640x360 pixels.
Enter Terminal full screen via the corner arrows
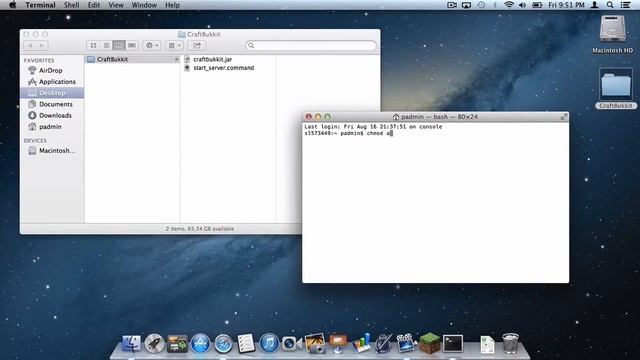tap(564, 117)
